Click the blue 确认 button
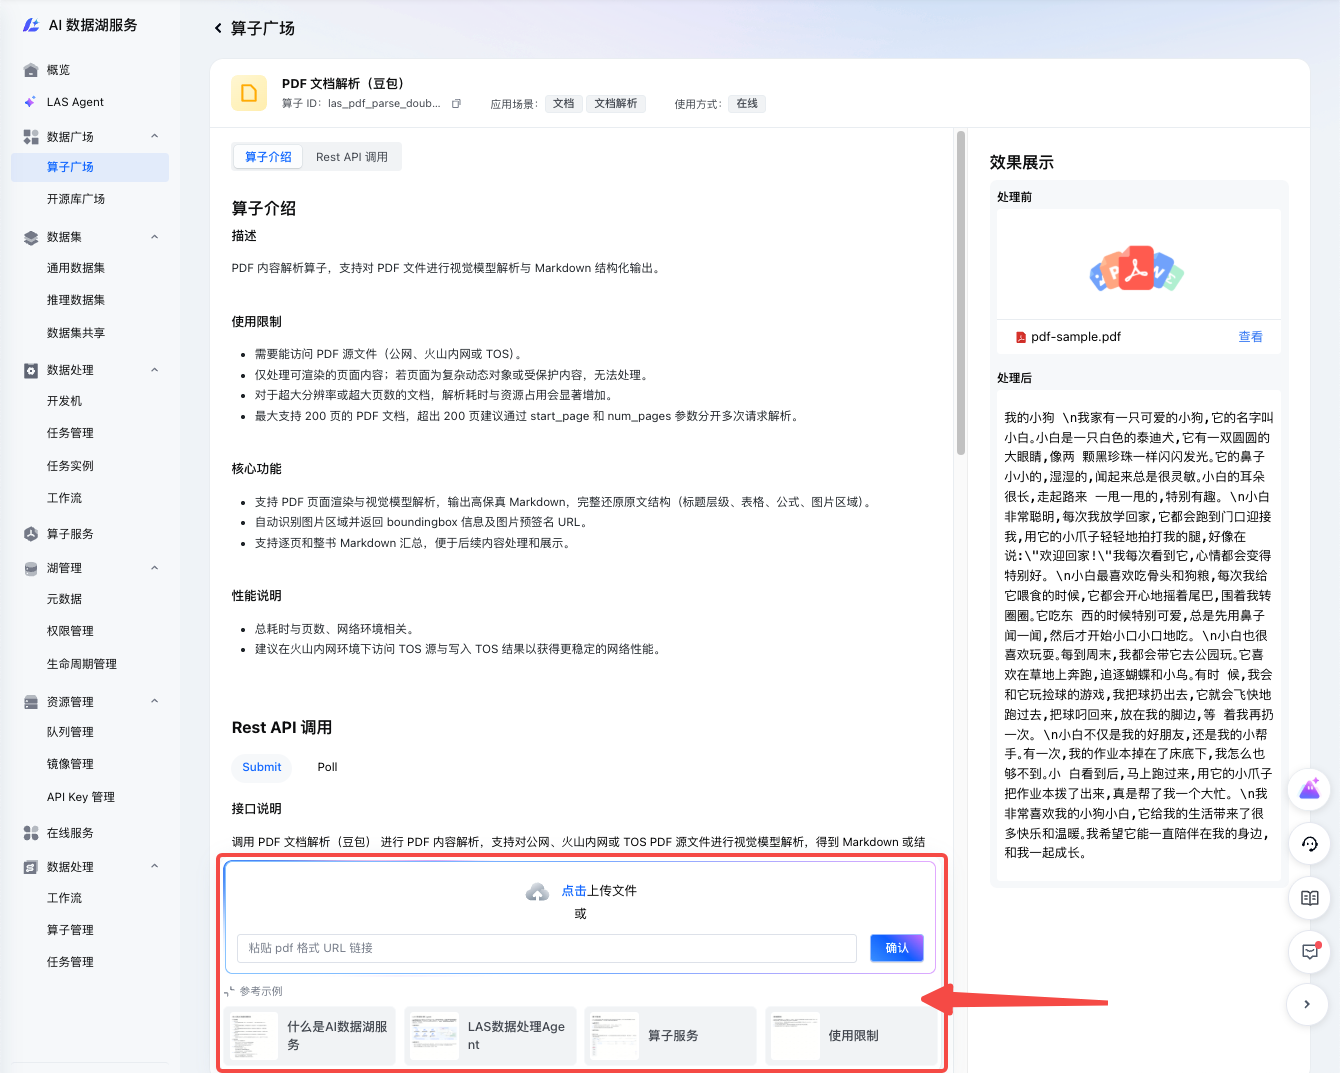This screenshot has width=1340, height=1073. click(897, 948)
